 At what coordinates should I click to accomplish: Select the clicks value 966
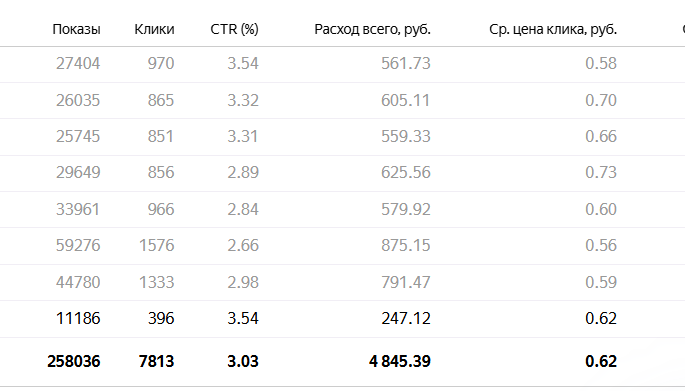click(x=161, y=209)
